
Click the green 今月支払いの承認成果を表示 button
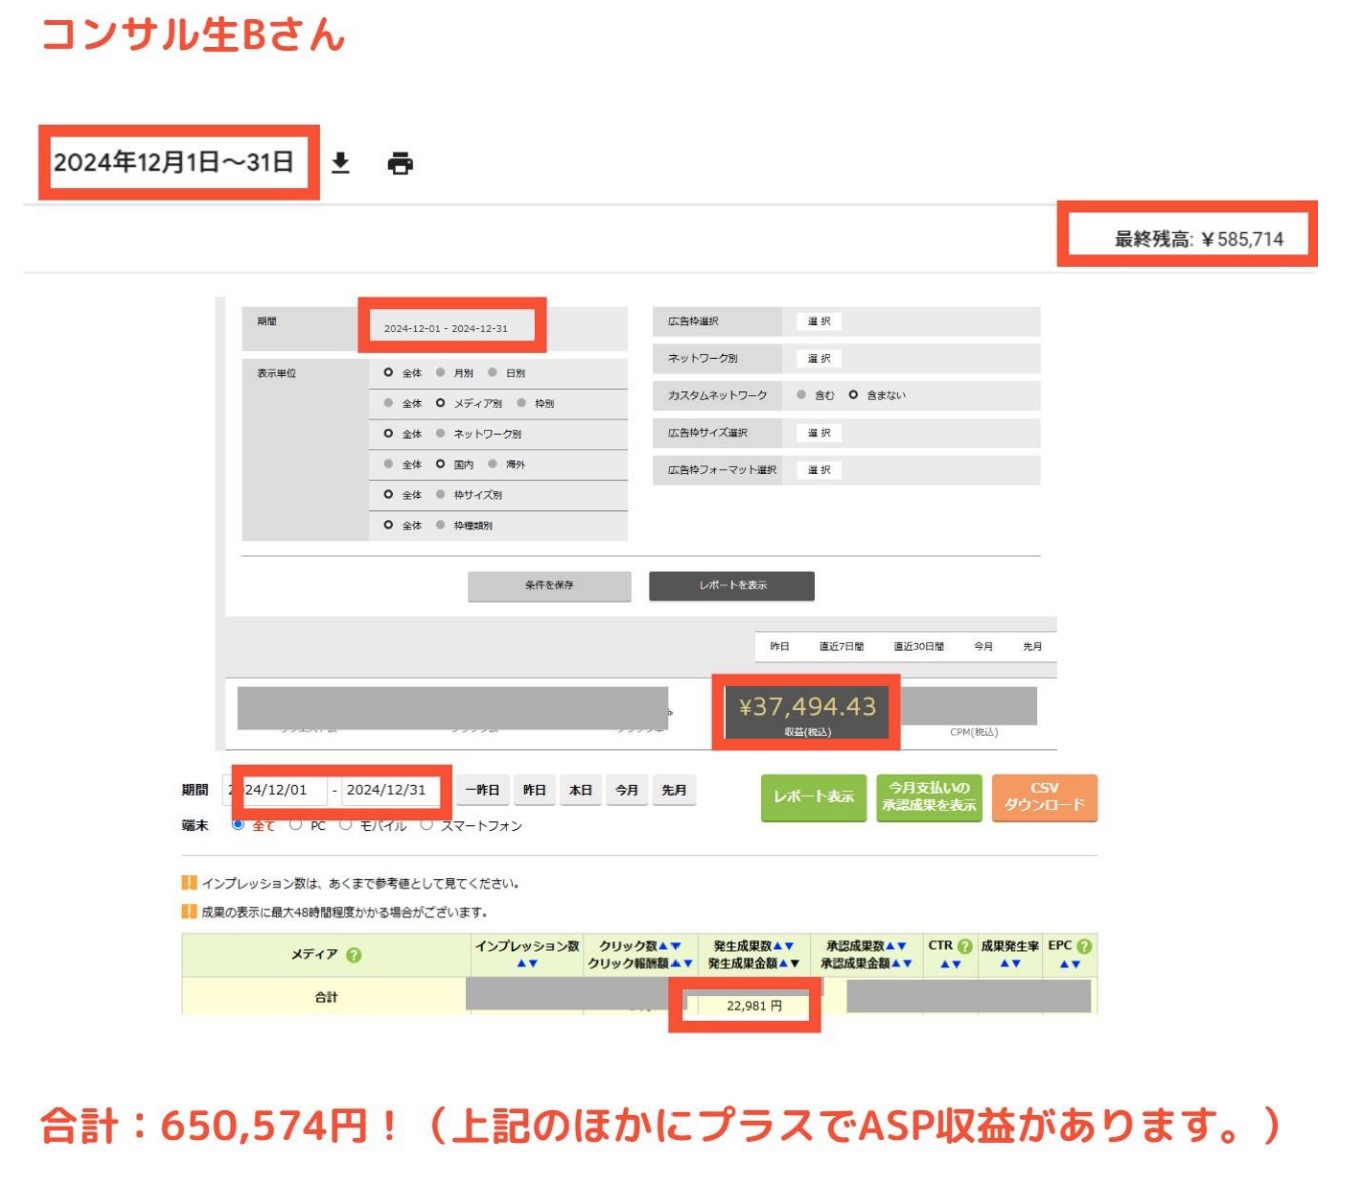[x=929, y=797]
